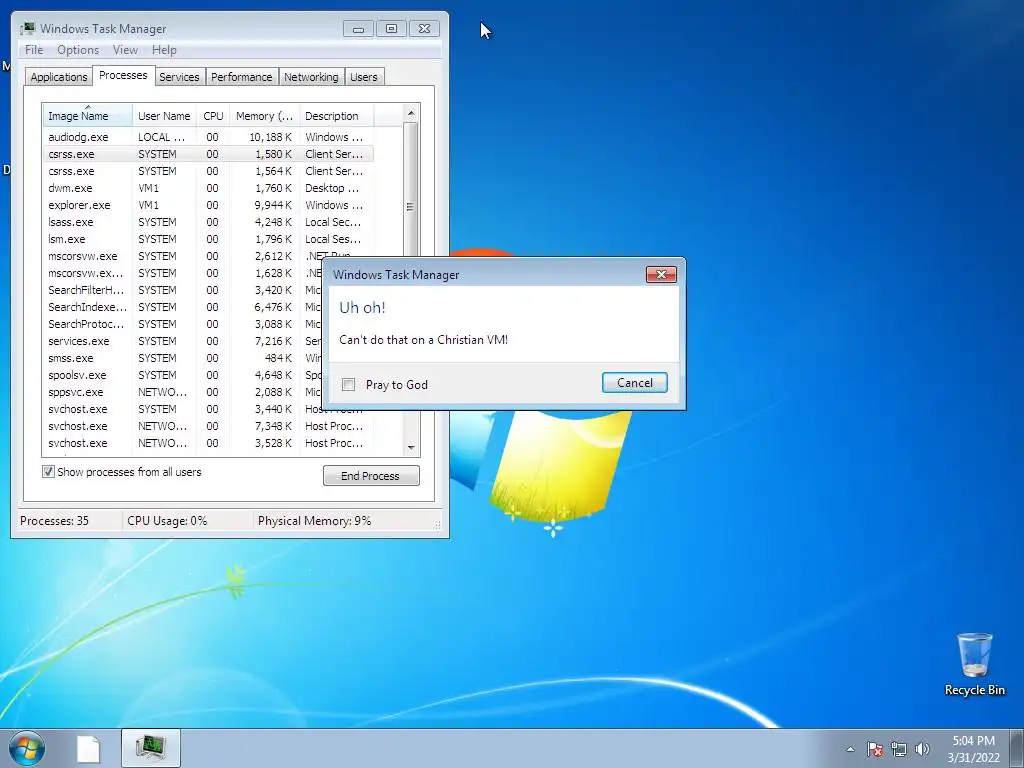
Task: Click the process list scroll up arrow
Action: tap(411, 113)
